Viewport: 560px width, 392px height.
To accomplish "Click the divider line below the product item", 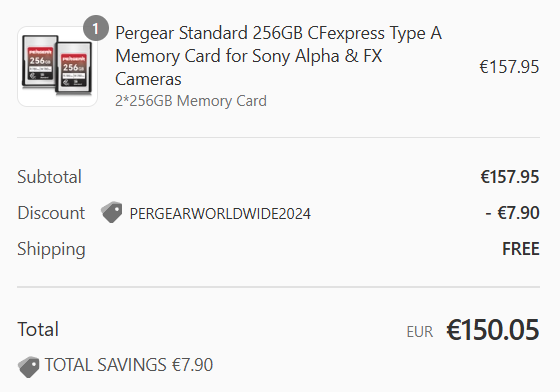I will click(279, 137).
